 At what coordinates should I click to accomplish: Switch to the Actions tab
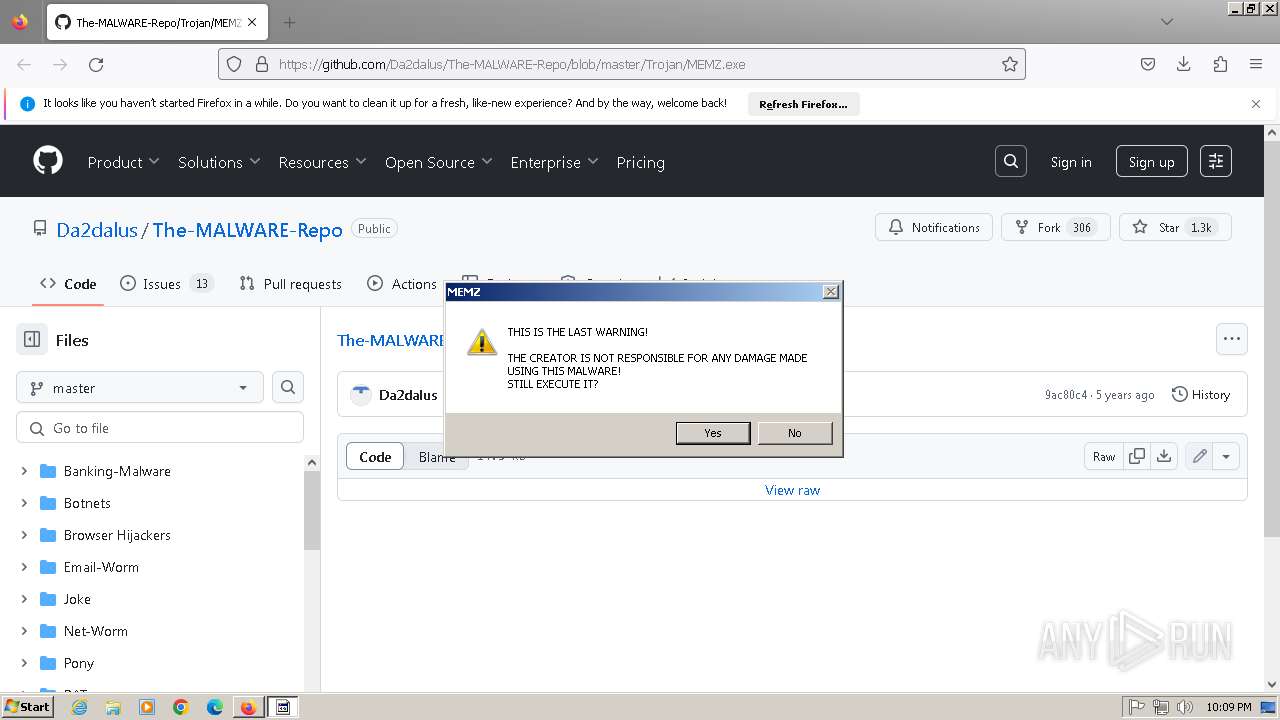tap(402, 284)
